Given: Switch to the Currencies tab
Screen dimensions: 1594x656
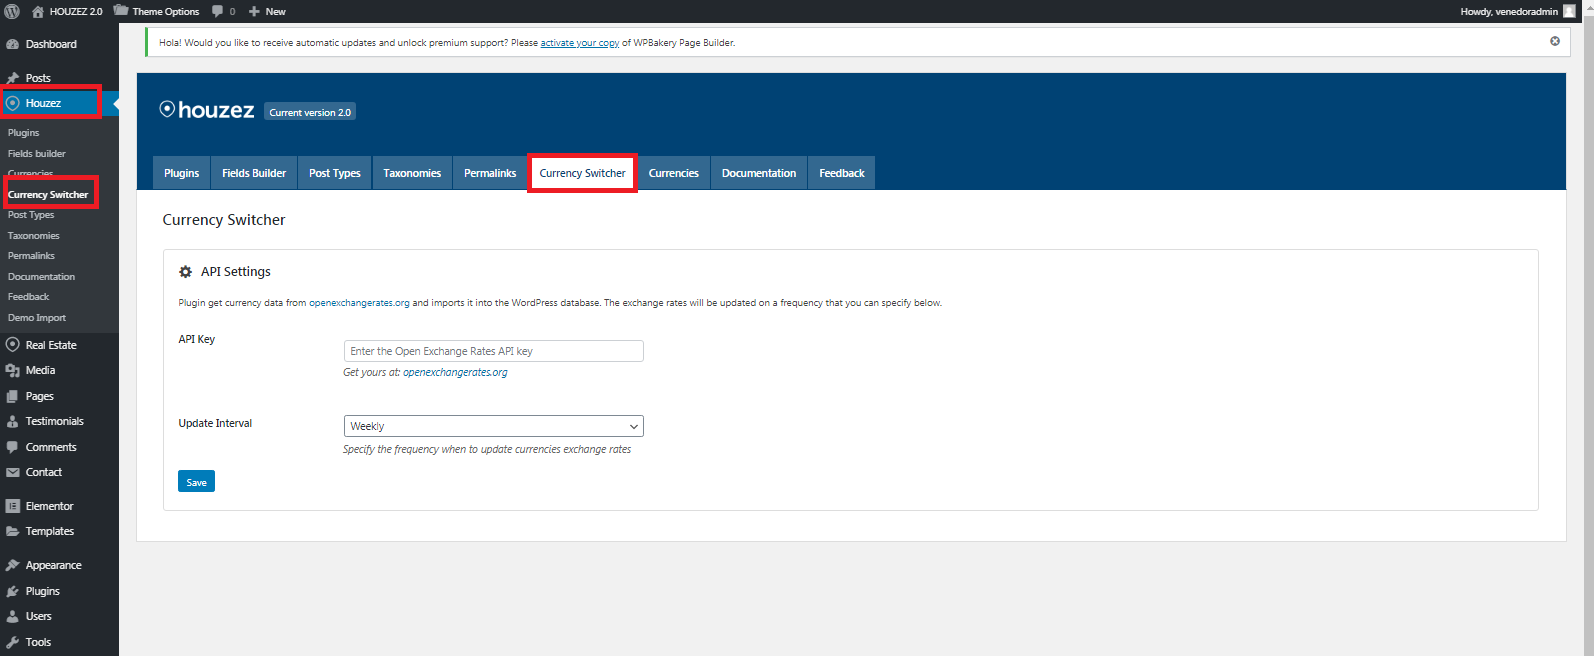Looking at the screenshot, I should [x=674, y=173].
